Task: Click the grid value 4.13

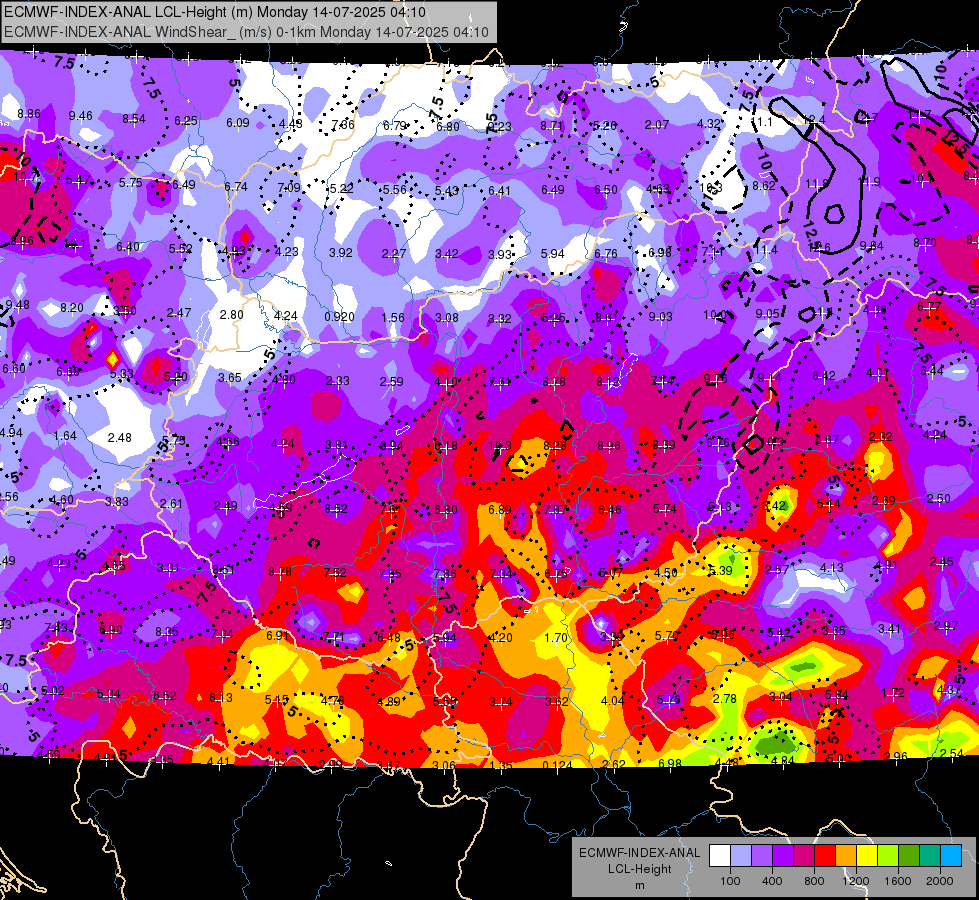Action: (x=832, y=568)
